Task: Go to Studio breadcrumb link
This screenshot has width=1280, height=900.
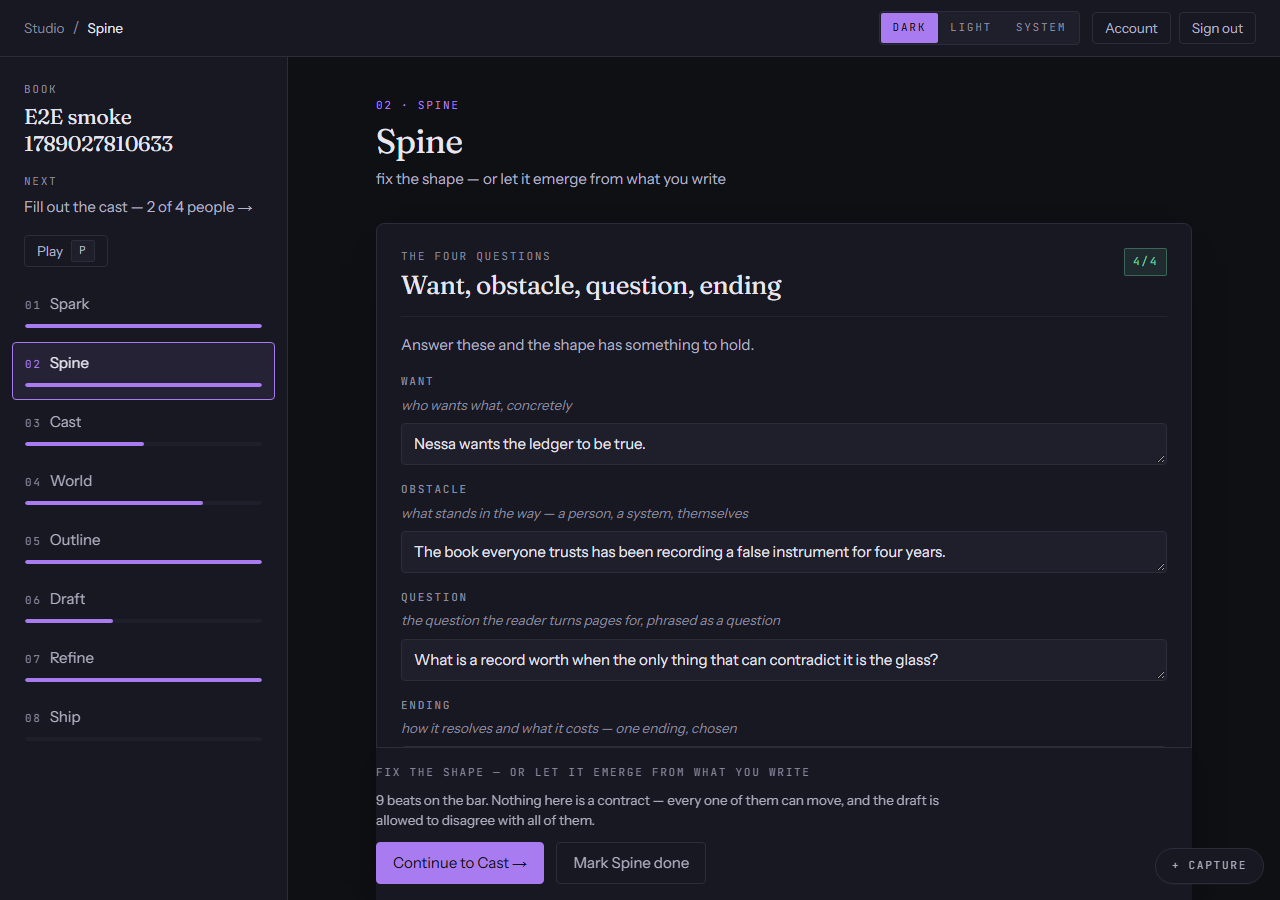Action: pyautogui.click(x=44, y=28)
